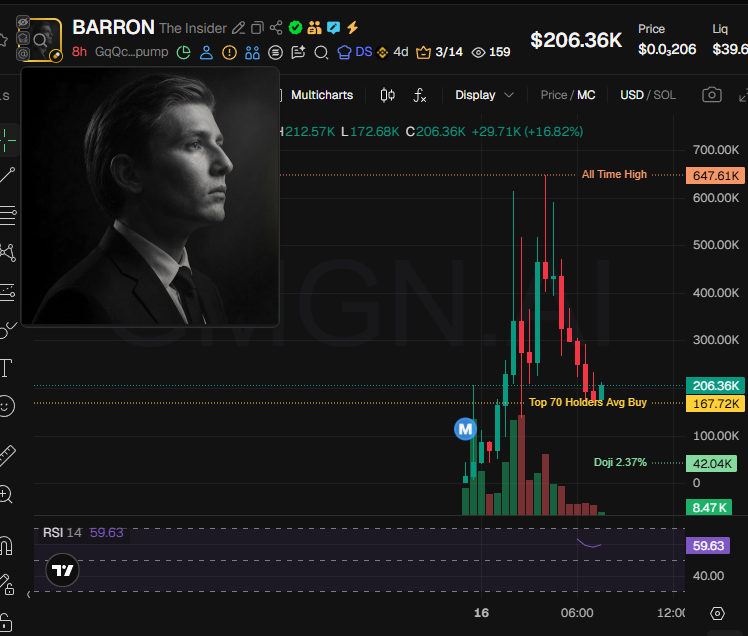Screen dimensions: 748x636
Task: Open the fx indicators button
Action: (x=419, y=95)
